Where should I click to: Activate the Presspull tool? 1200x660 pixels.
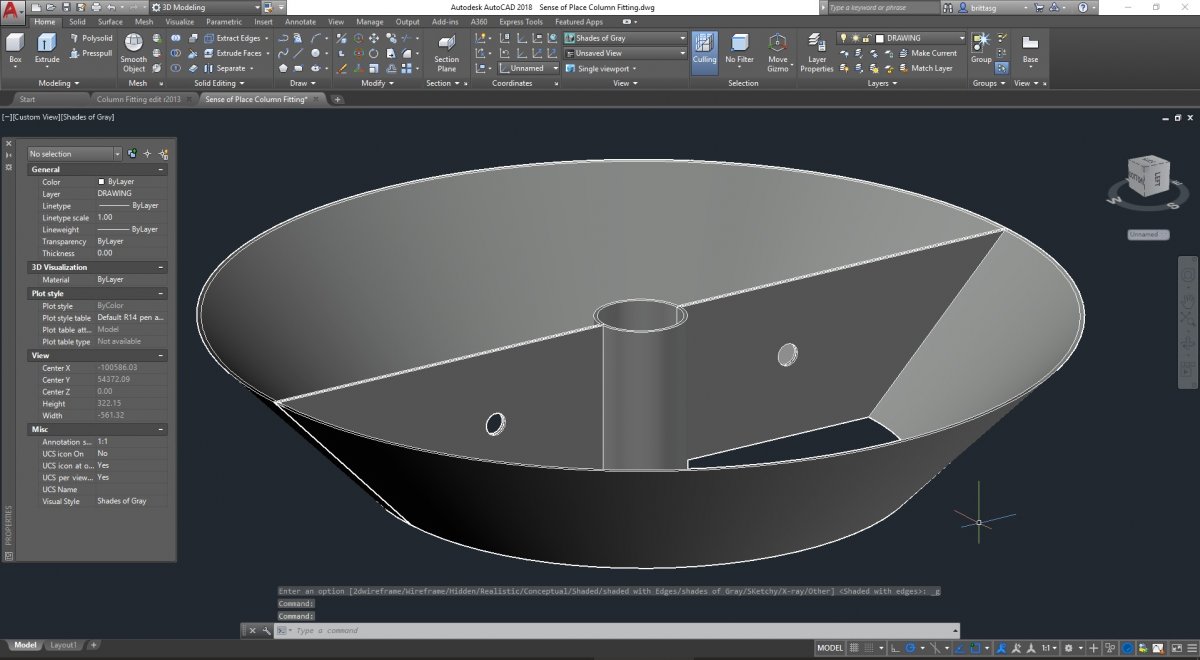90,53
